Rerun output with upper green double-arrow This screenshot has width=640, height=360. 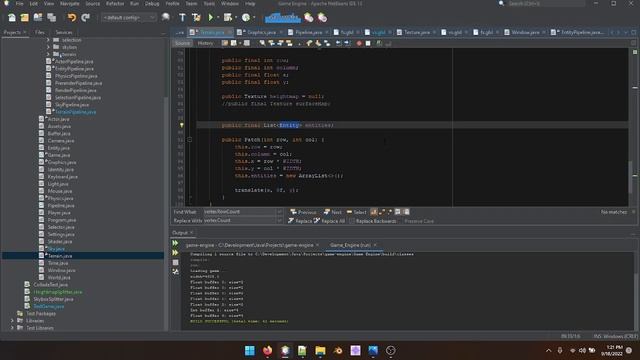tap(175, 243)
